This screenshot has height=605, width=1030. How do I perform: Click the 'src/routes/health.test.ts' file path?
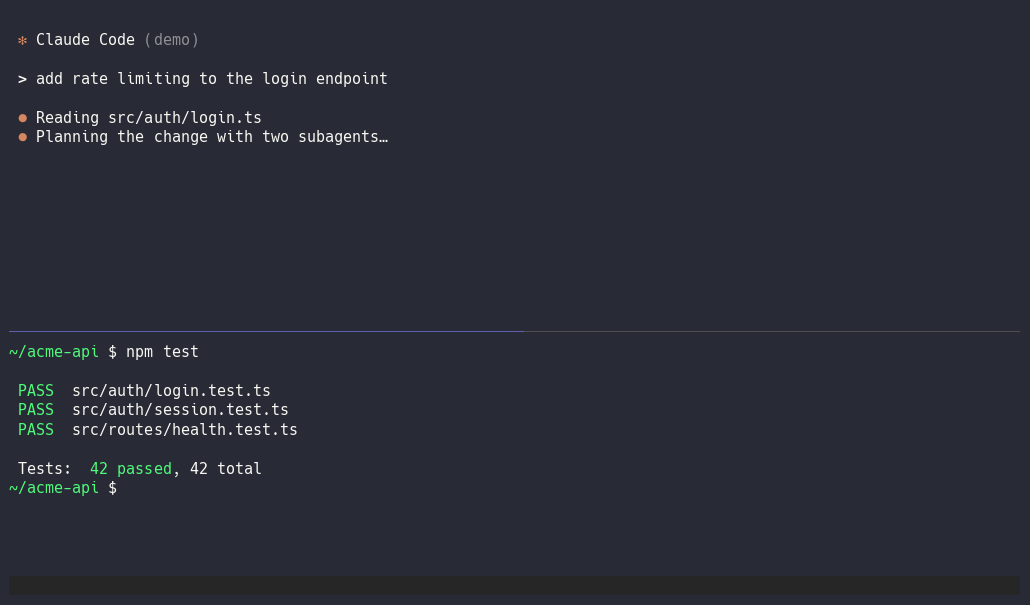(x=185, y=430)
